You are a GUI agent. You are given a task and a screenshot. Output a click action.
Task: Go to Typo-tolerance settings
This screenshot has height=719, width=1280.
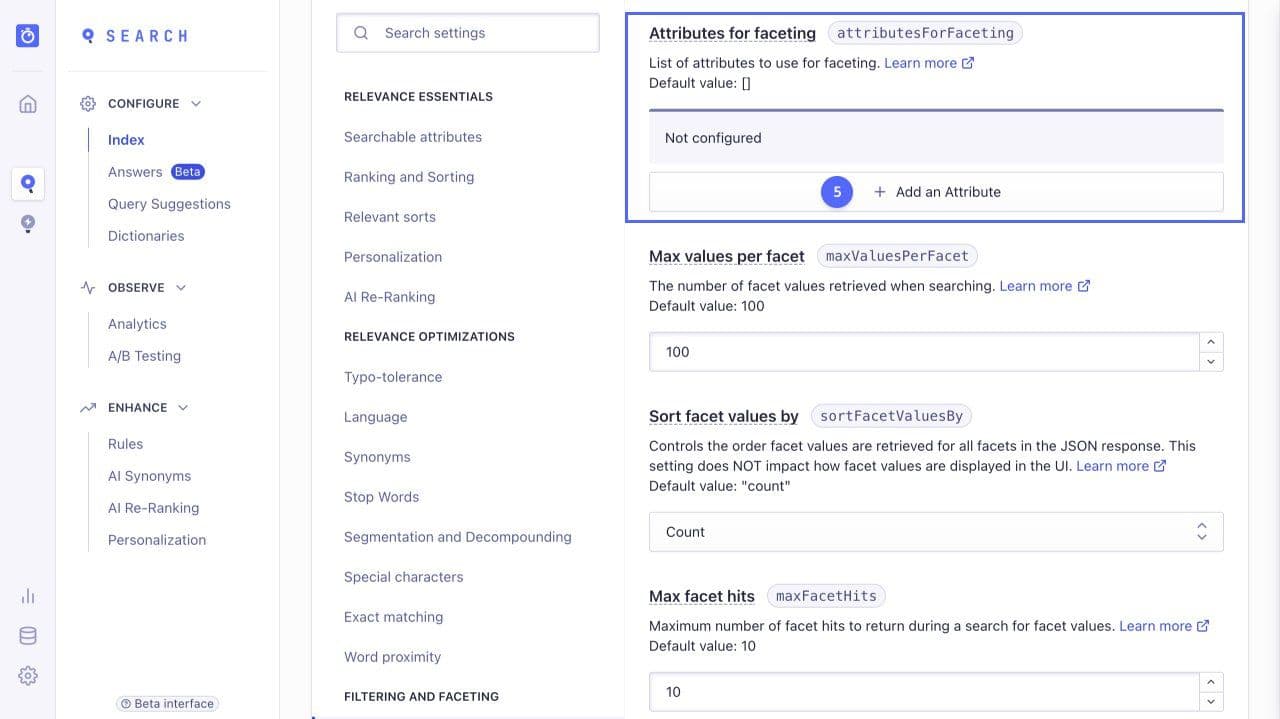point(393,377)
